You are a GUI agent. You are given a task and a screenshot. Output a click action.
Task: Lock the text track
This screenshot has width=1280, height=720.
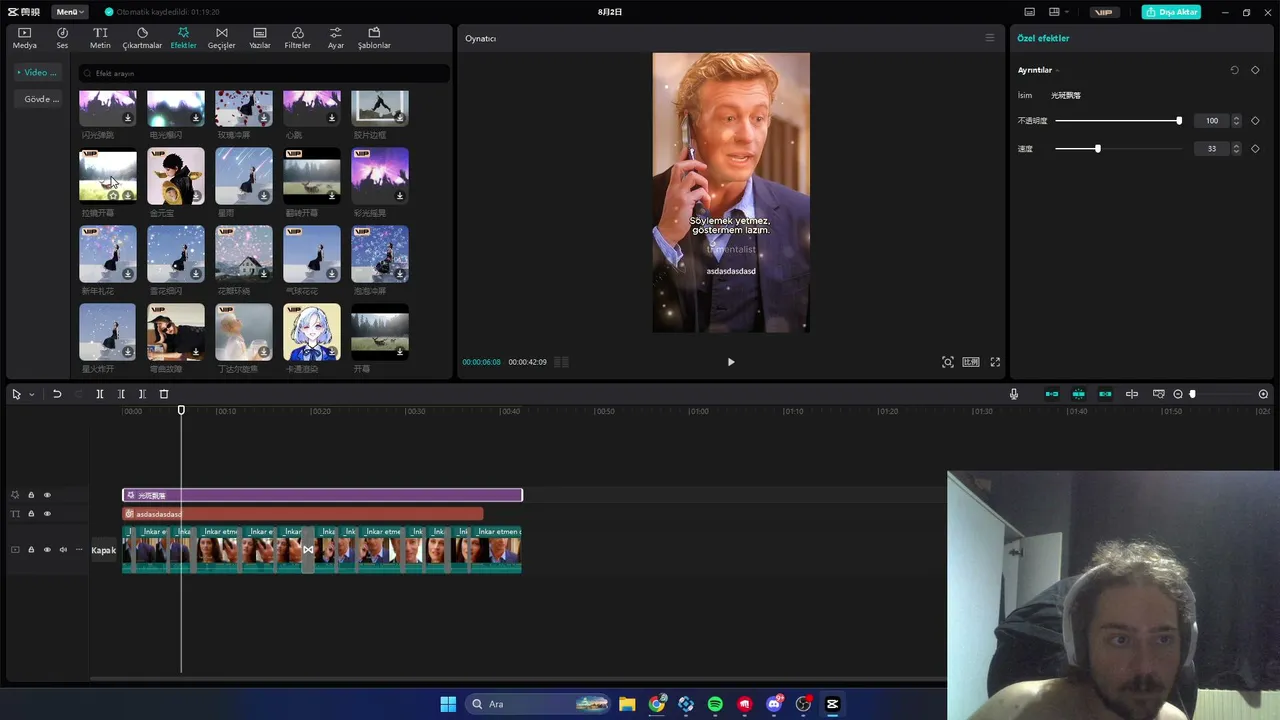click(31, 514)
